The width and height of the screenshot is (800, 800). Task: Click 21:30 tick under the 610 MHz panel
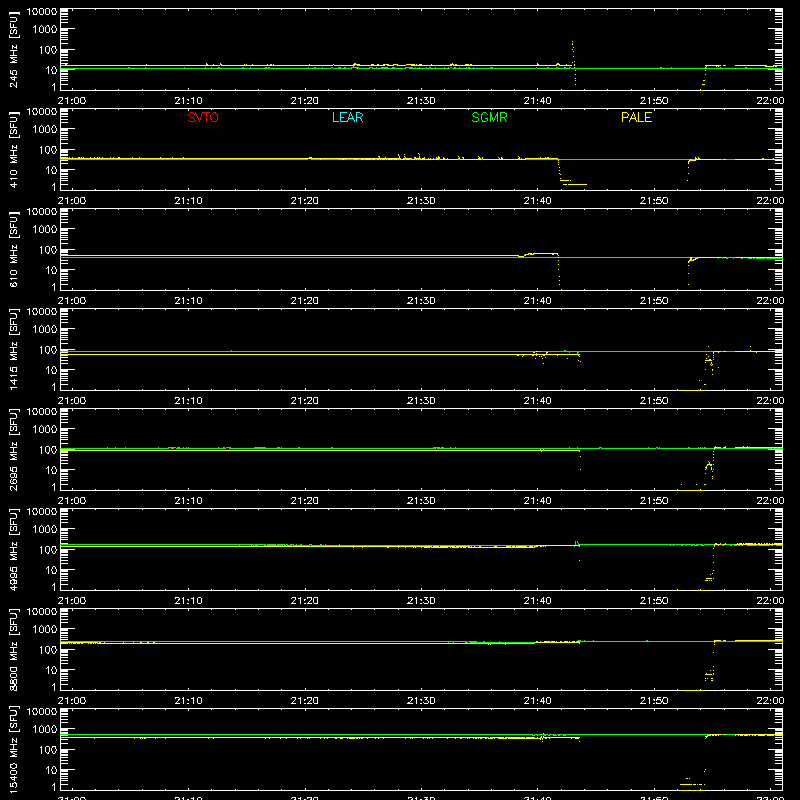(x=421, y=301)
